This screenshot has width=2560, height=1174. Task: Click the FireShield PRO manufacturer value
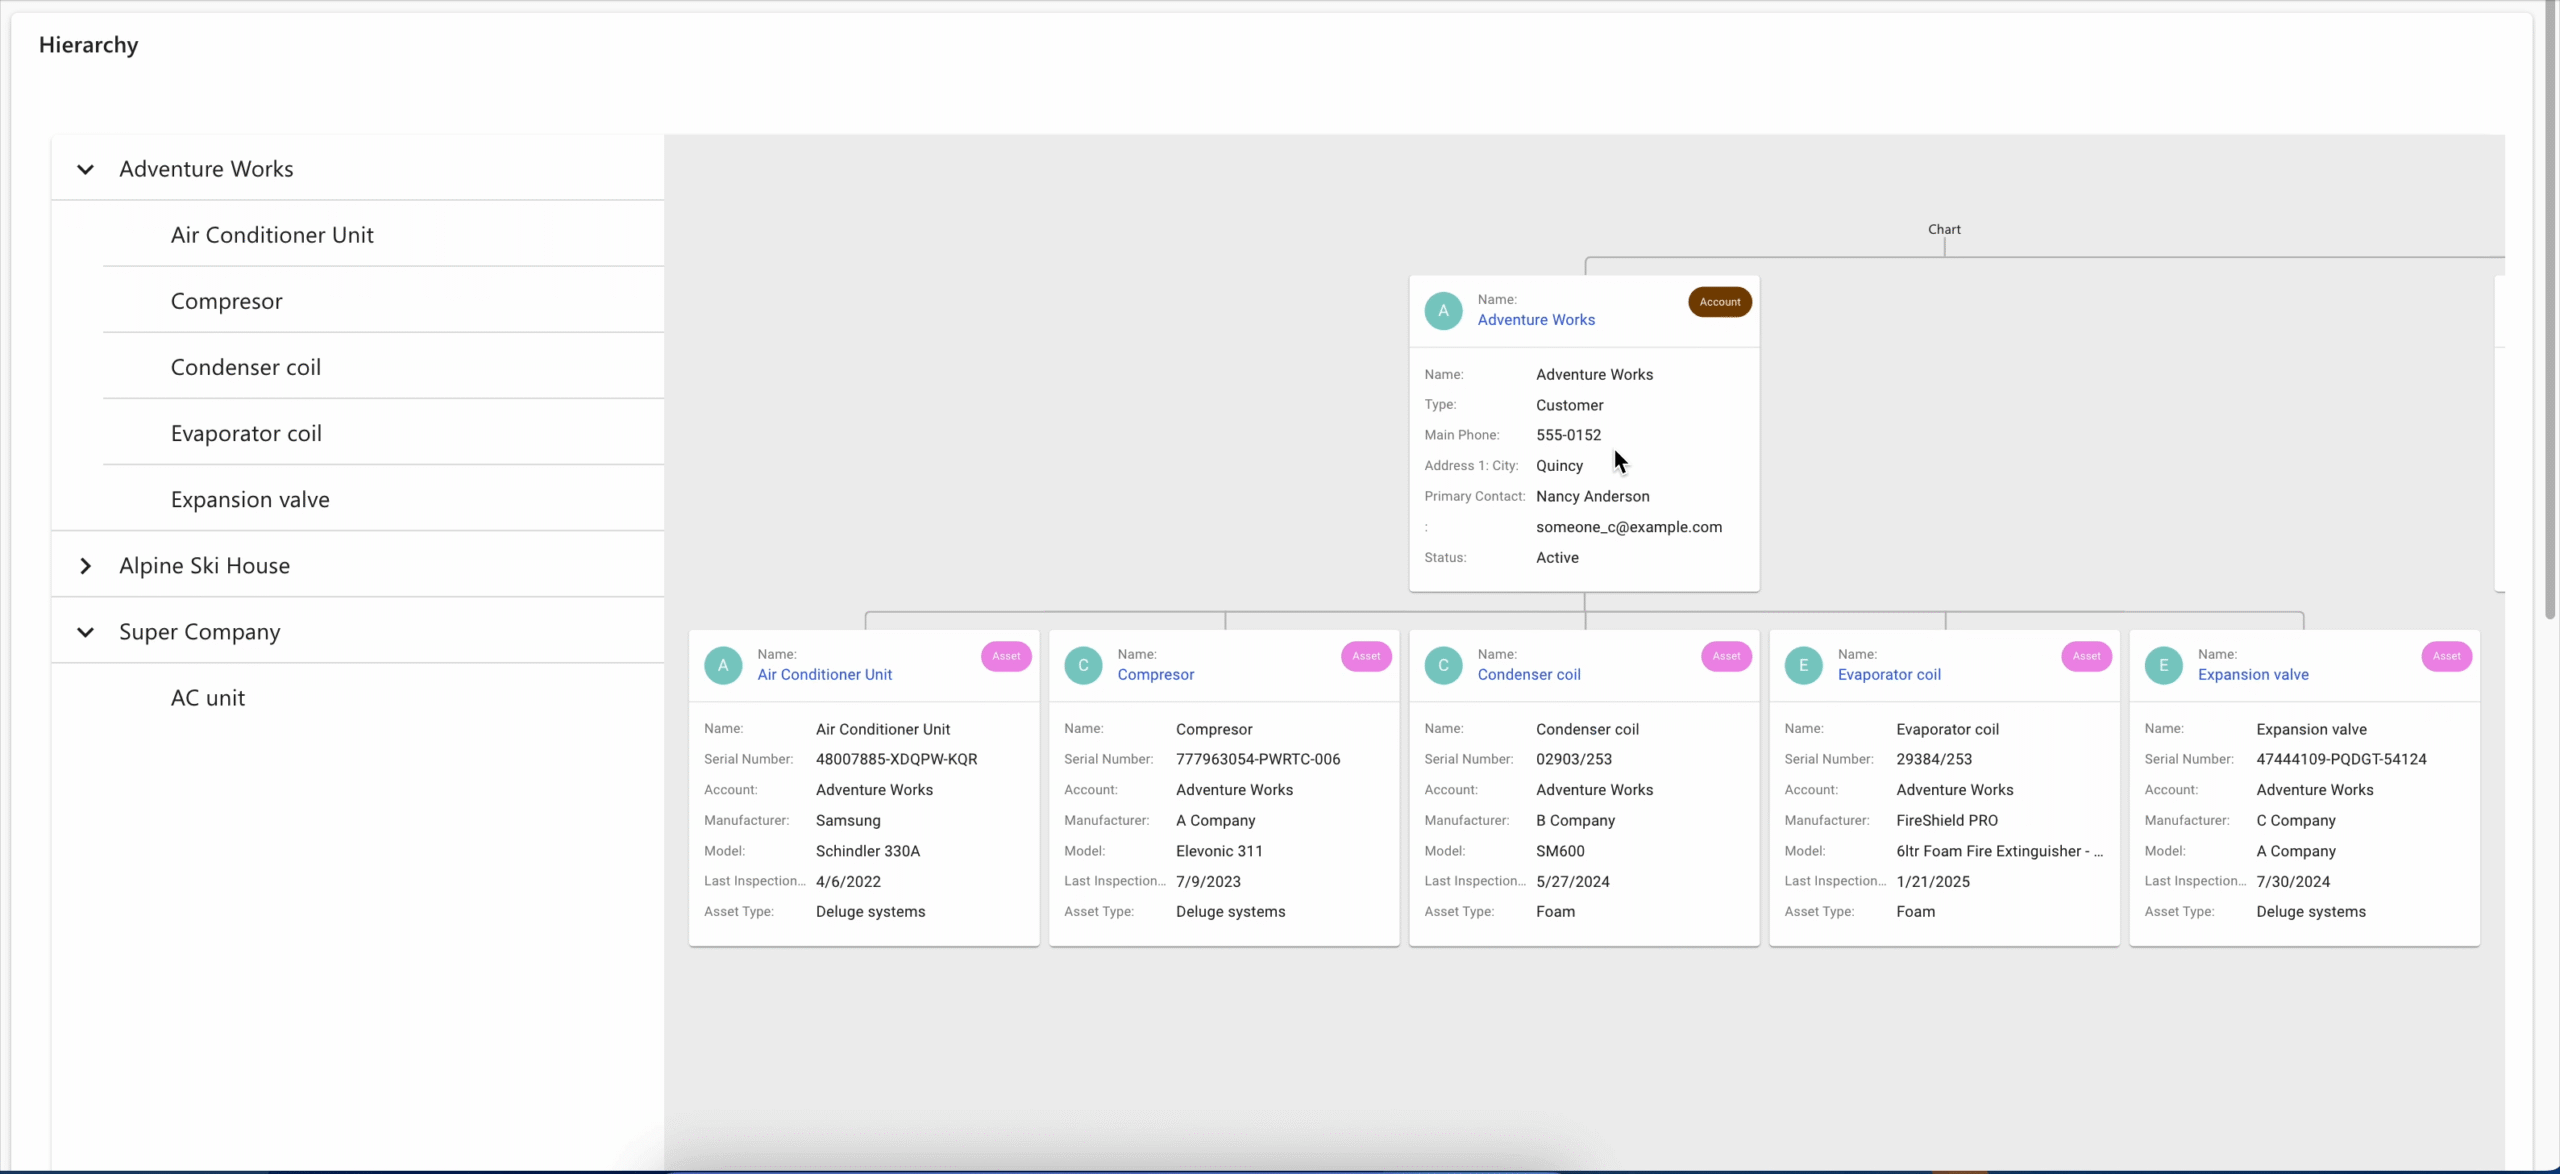tap(1946, 821)
